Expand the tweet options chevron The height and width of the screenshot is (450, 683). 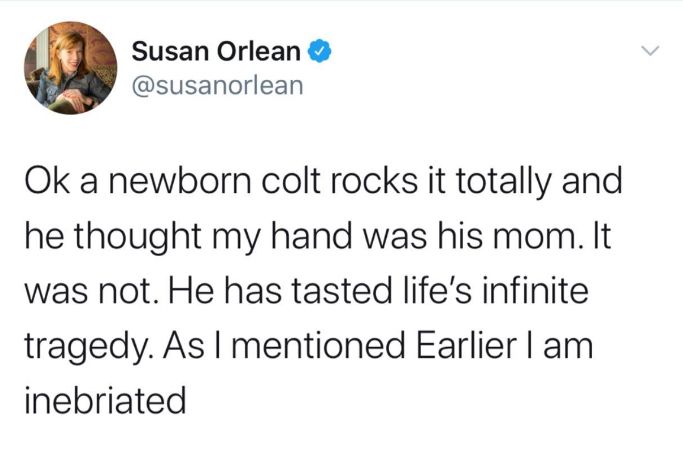[650, 51]
